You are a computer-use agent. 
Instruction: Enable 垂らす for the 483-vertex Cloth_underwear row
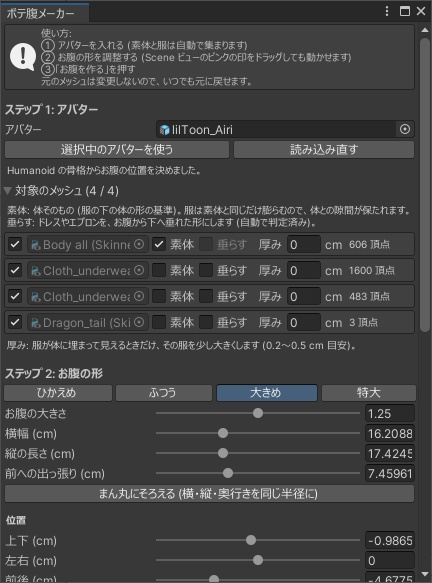coord(206,296)
